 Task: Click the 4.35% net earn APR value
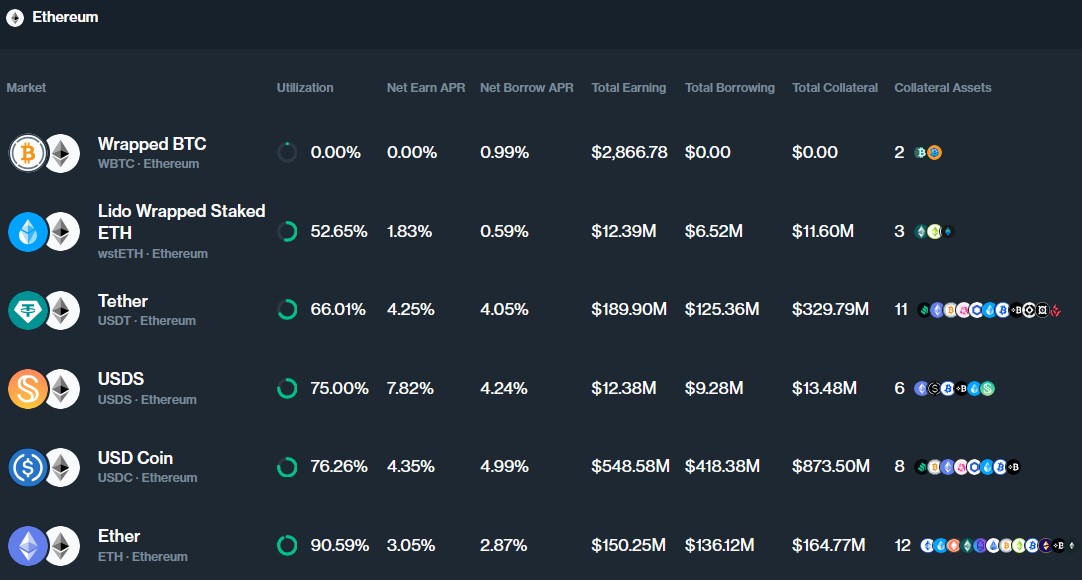pyautogui.click(x=411, y=467)
